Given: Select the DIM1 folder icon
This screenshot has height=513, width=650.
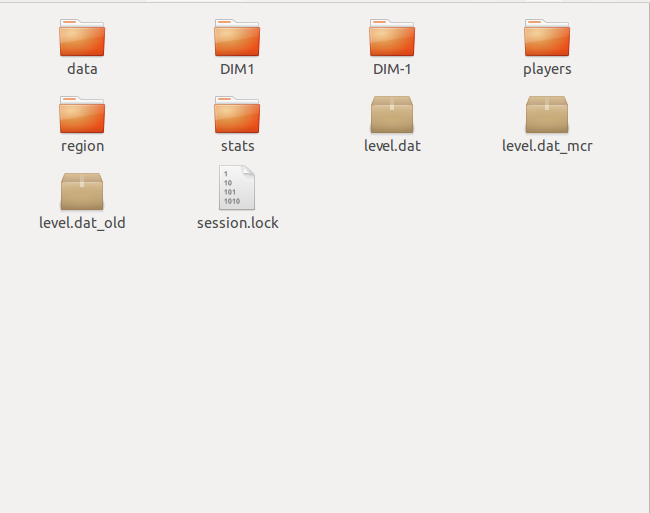Looking at the screenshot, I should coord(237,37).
